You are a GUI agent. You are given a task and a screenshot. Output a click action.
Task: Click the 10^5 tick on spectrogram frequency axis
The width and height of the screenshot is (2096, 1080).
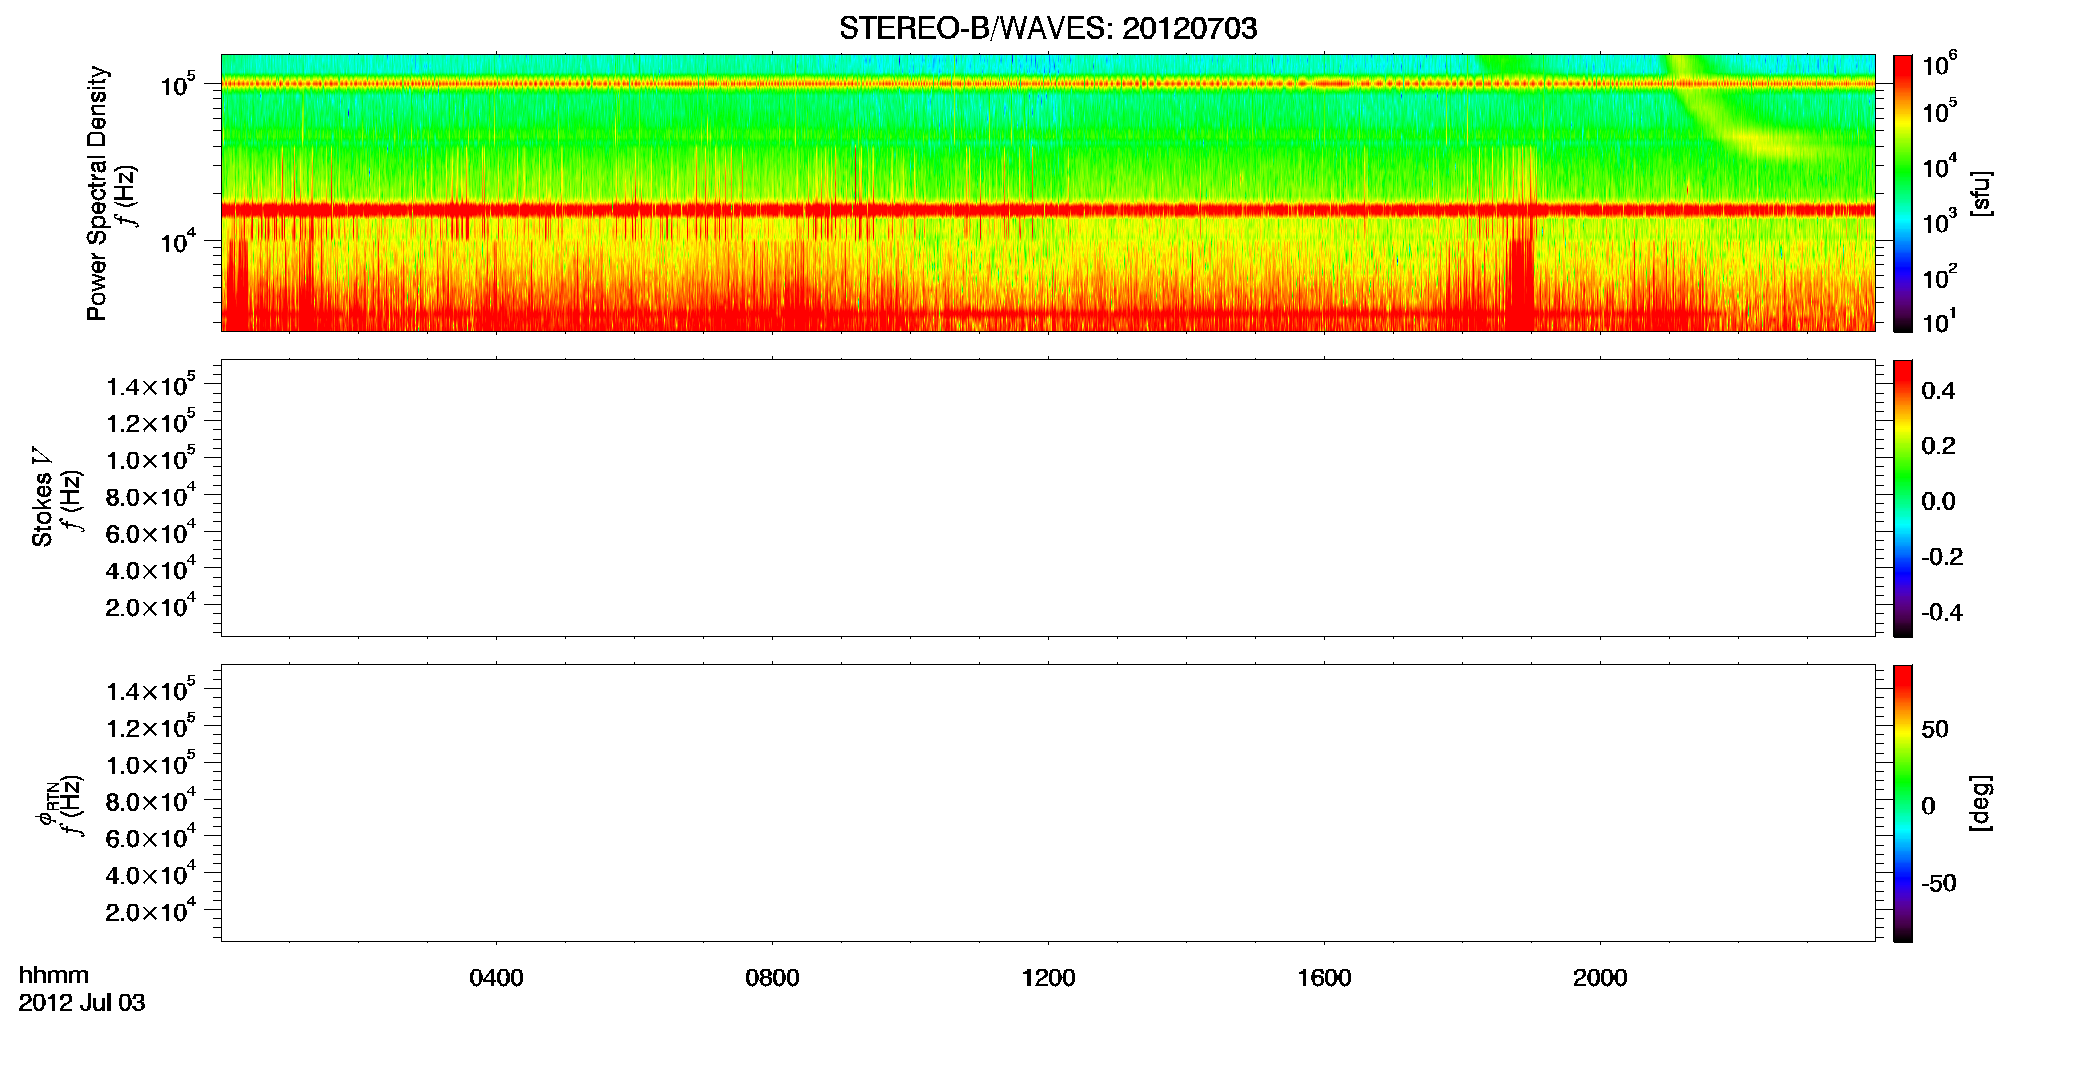pos(177,84)
